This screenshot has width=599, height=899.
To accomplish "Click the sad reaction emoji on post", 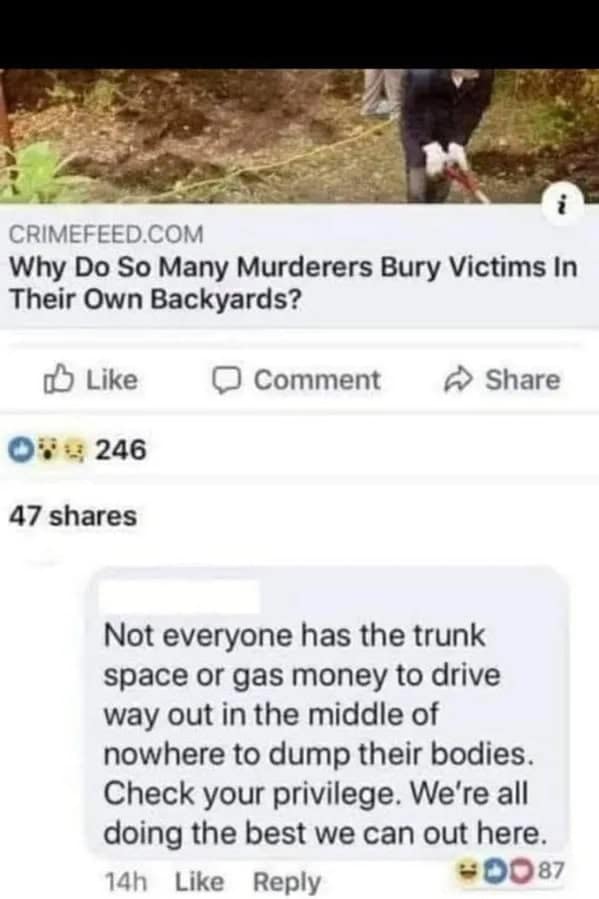I will [x=76, y=450].
